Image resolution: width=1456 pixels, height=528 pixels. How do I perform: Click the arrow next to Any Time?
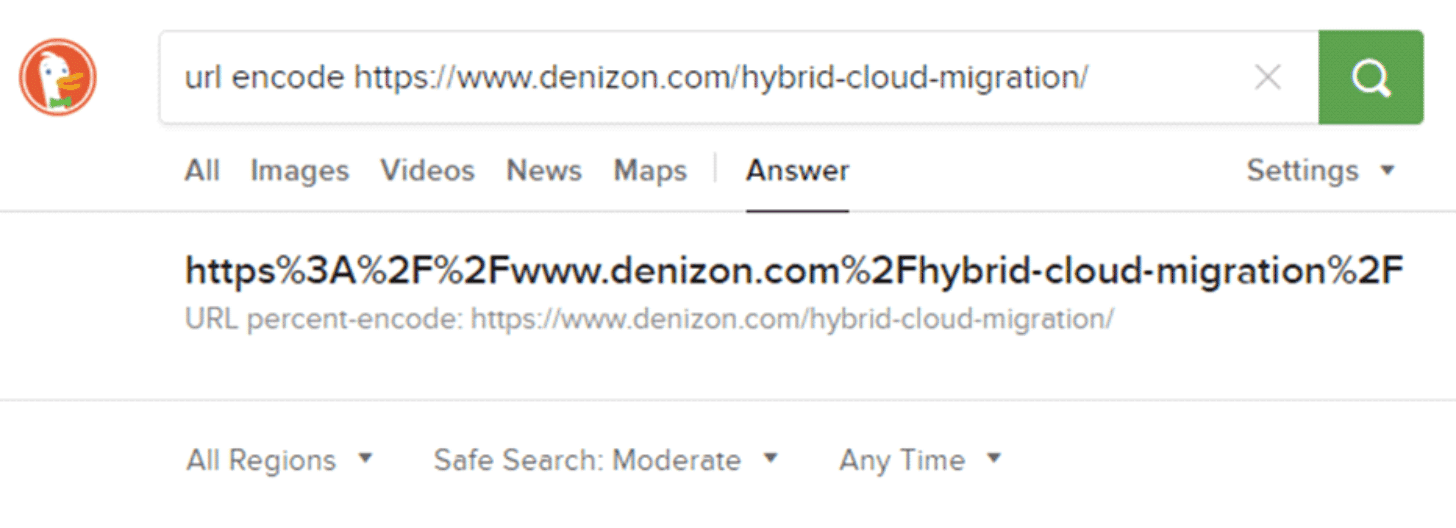pos(993,459)
